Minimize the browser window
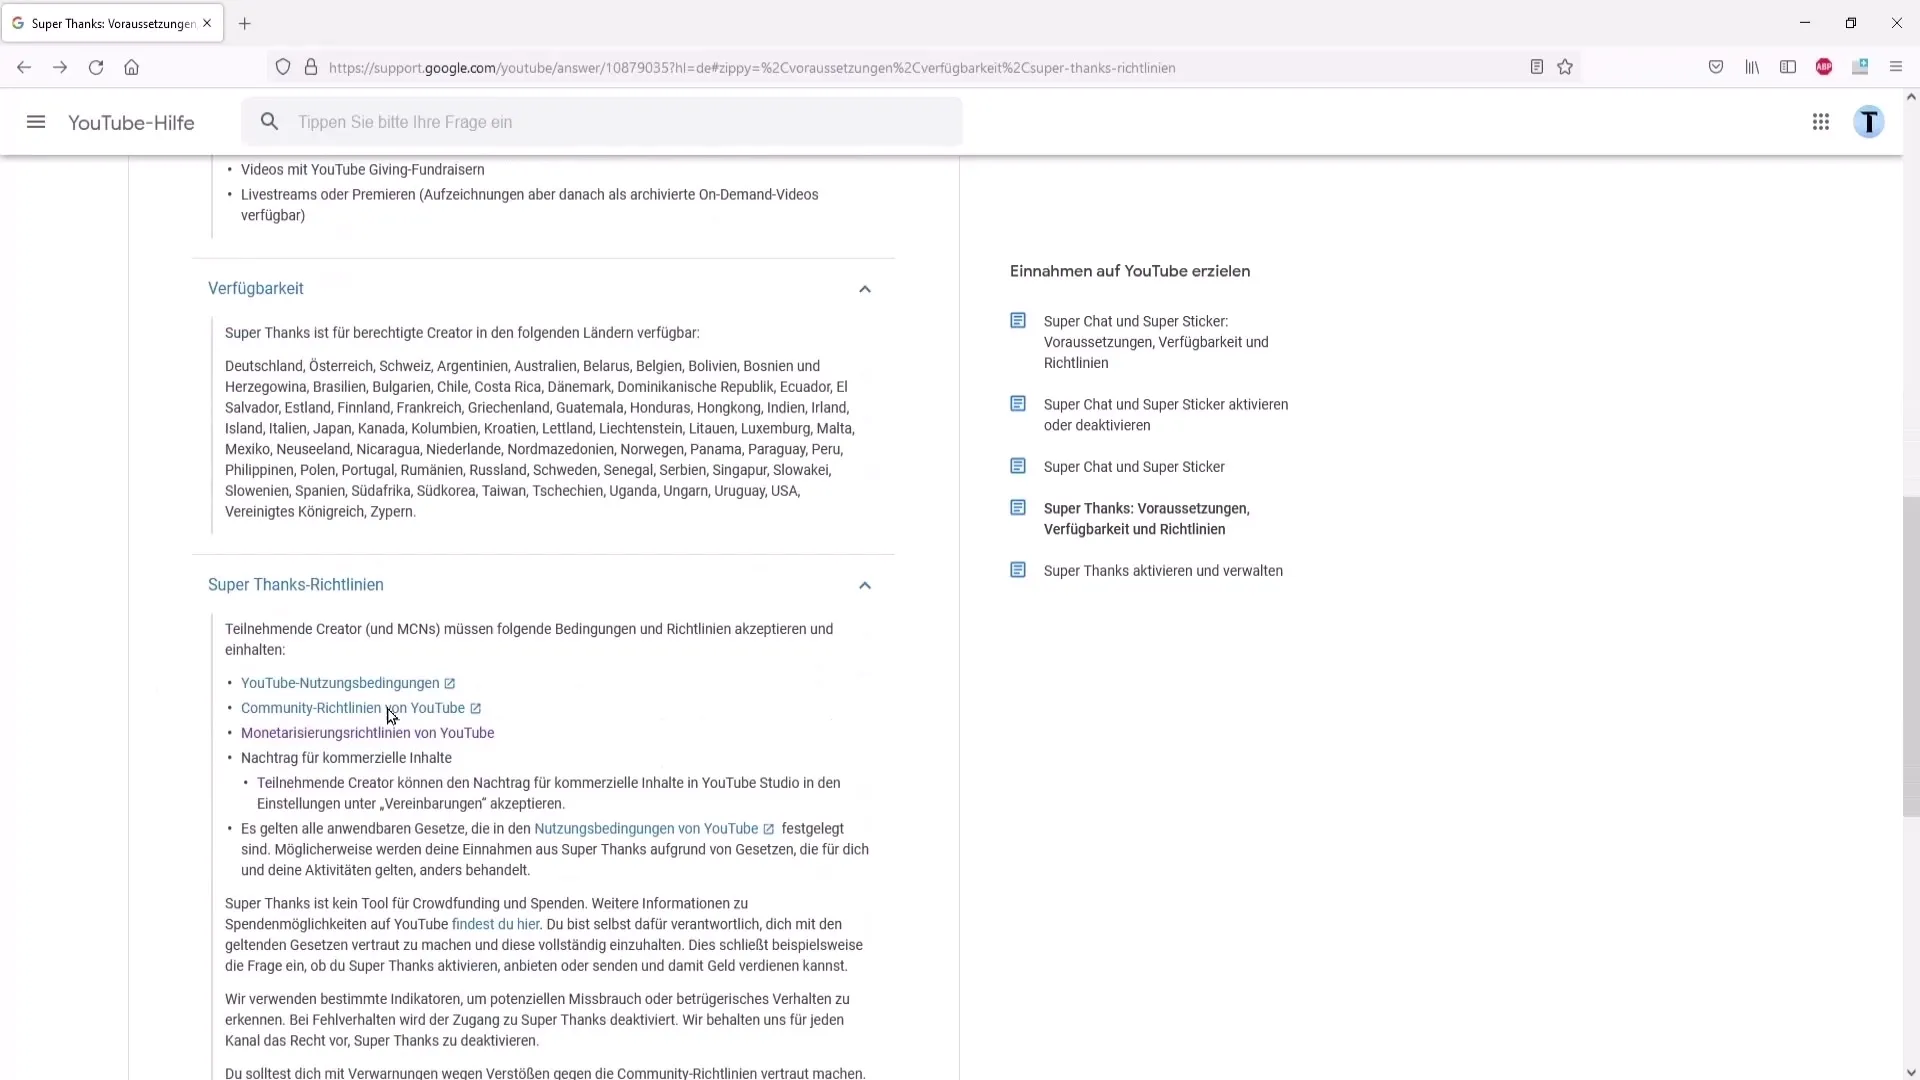This screenshot has height=1080, width=1920. click(x=1805, y=23)
